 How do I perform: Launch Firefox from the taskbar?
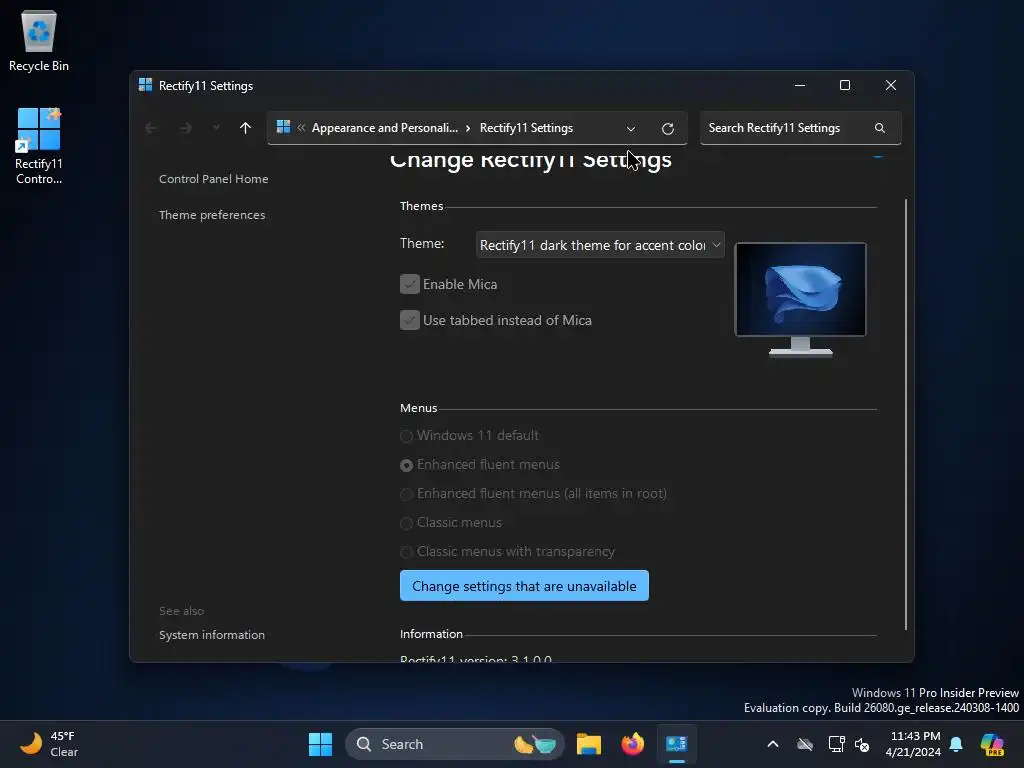point(632,744)
